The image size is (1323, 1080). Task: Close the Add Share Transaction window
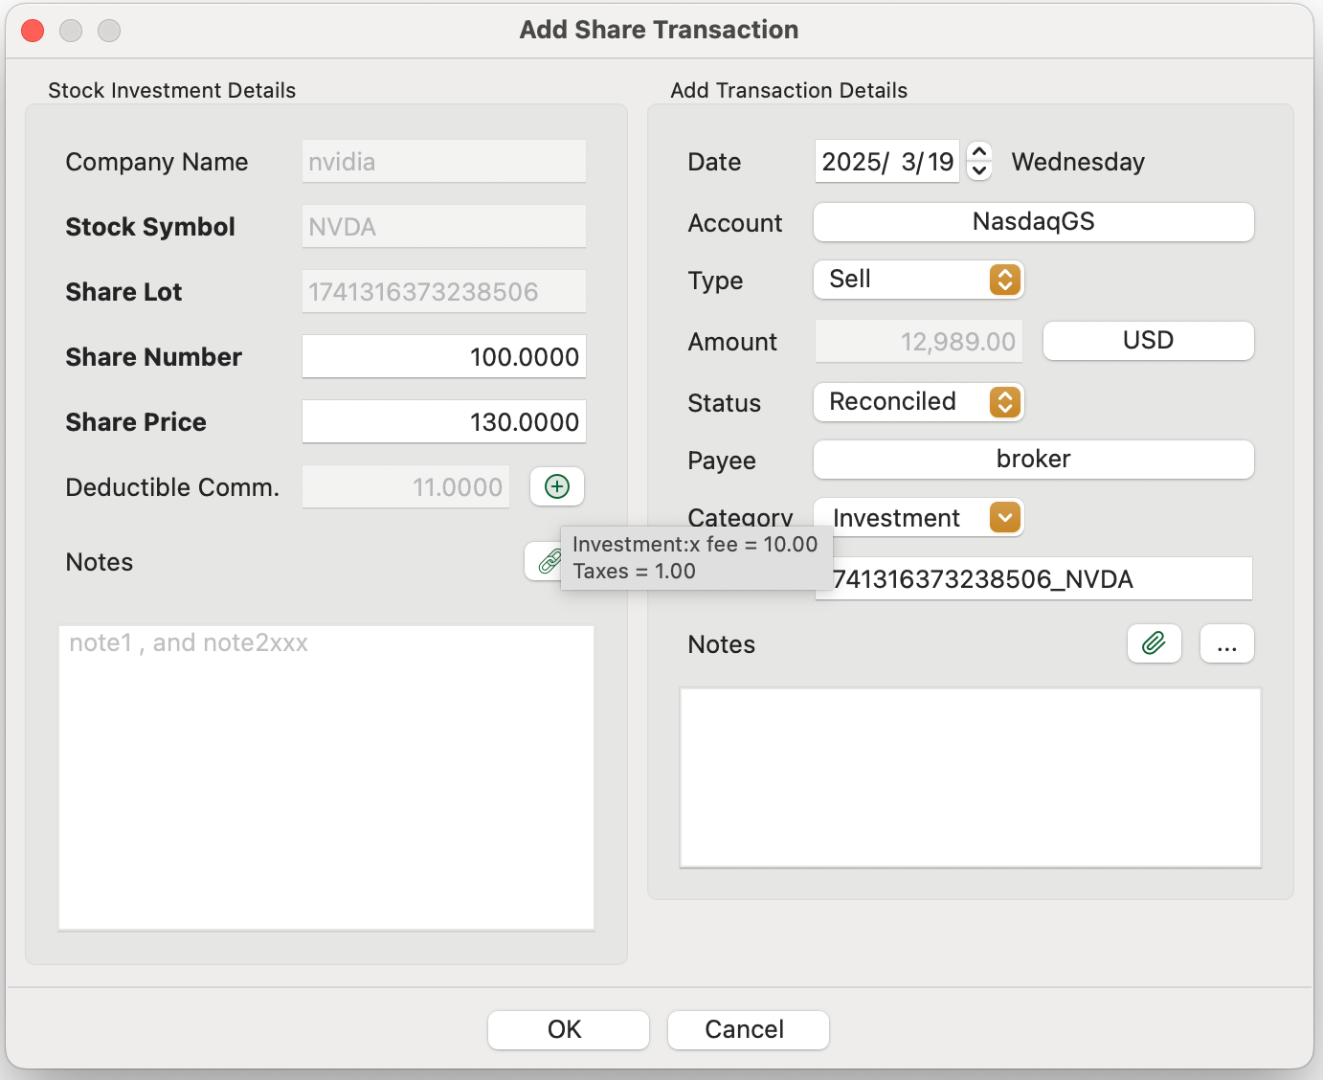click(33, 31)
